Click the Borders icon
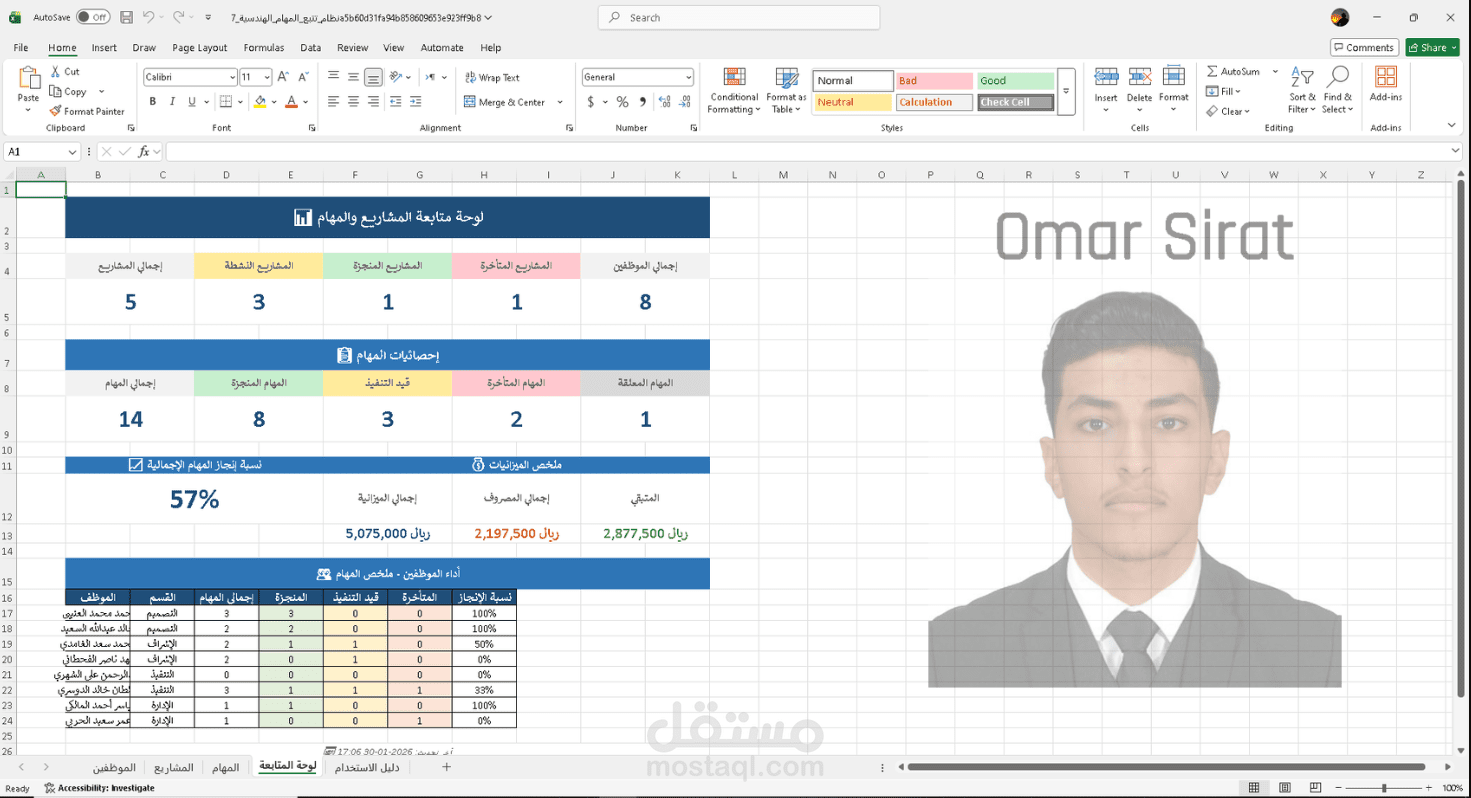 [226, 102]
